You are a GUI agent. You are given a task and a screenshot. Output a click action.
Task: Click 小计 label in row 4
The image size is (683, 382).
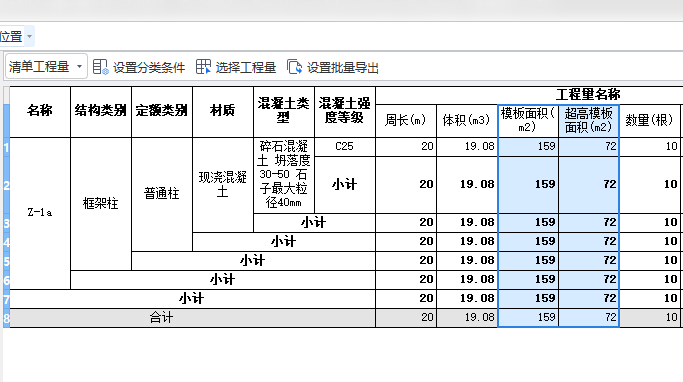[x=284, y=241]
